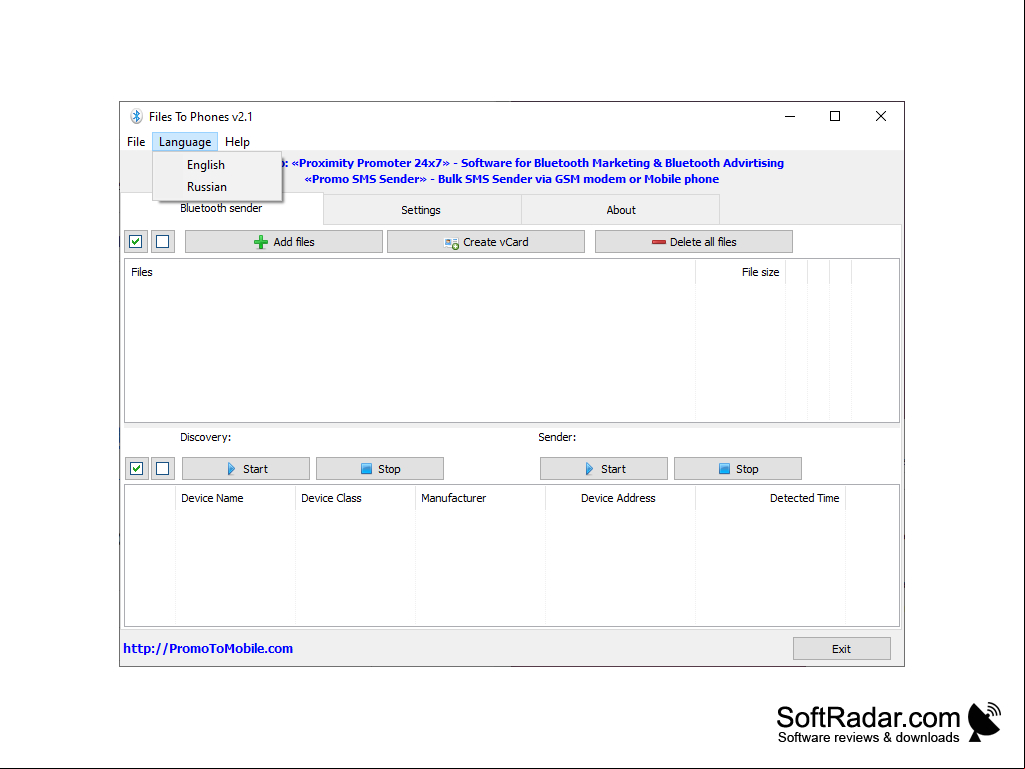Switch to the Settings tab
Image resolution: width=1025 pixels, height=769 pixels.
pos(421,210)
